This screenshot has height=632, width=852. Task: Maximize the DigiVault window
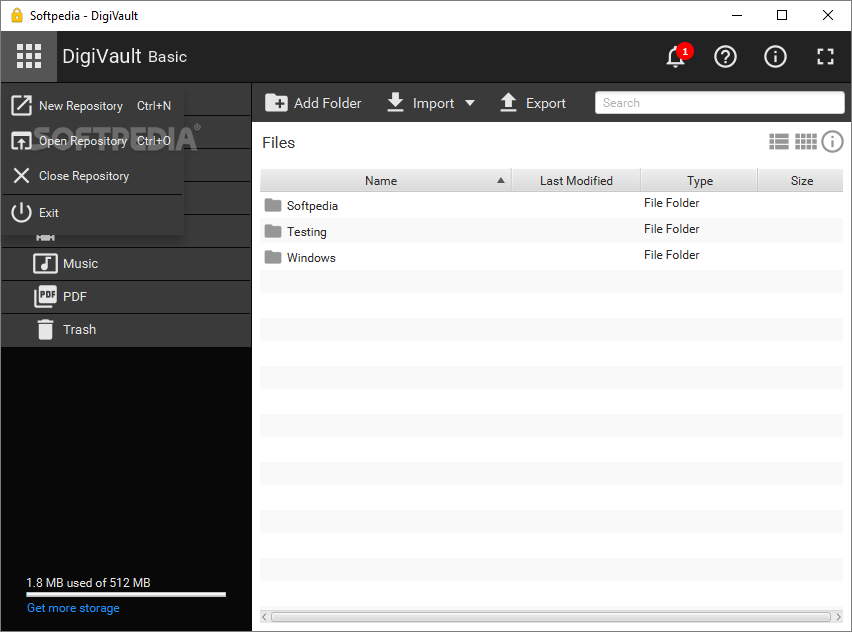pos(782,15)
